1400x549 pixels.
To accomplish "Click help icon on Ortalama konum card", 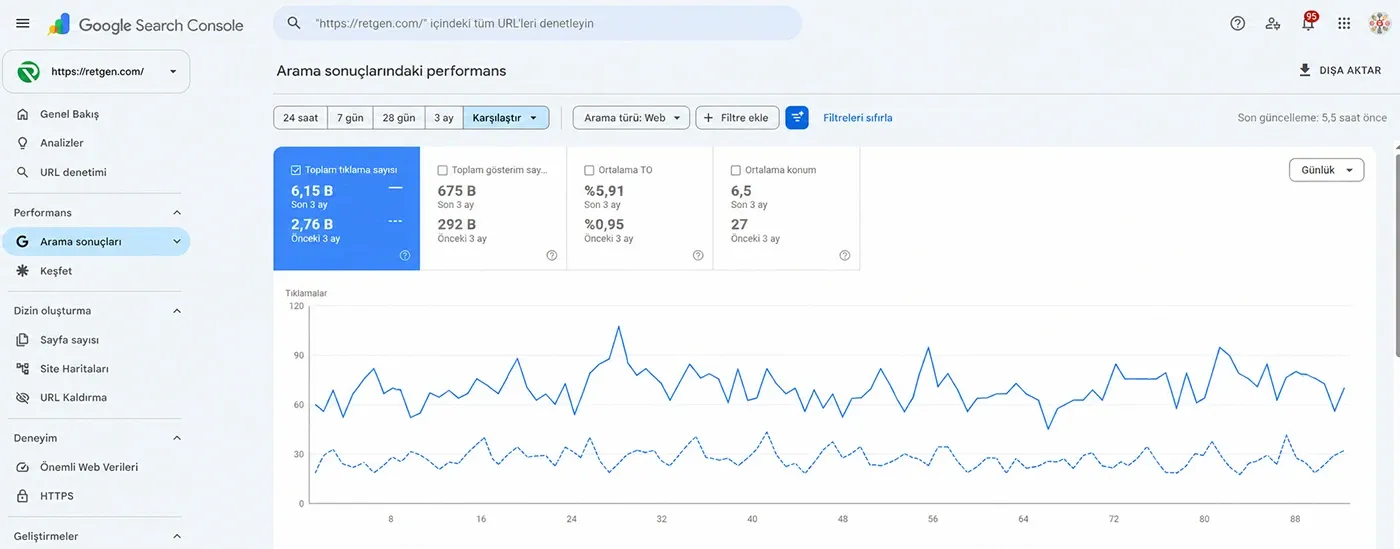I will [845, 256].
